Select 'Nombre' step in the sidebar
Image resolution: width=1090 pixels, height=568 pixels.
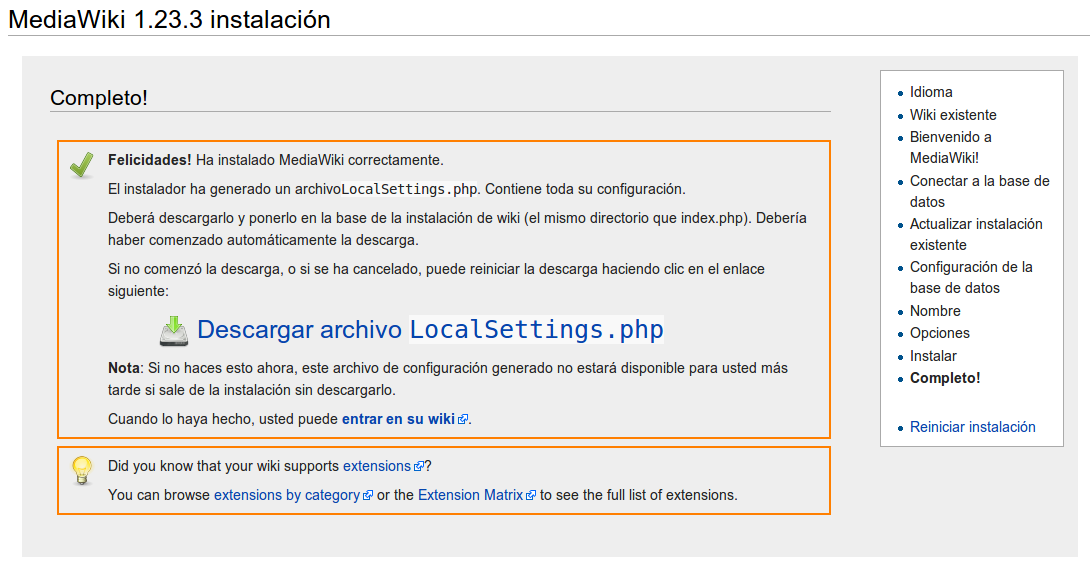pos(935,311)
